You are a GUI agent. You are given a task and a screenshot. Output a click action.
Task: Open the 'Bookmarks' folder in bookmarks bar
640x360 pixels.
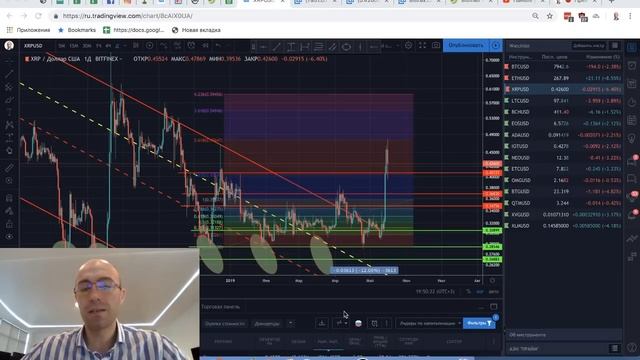[77, 30]
